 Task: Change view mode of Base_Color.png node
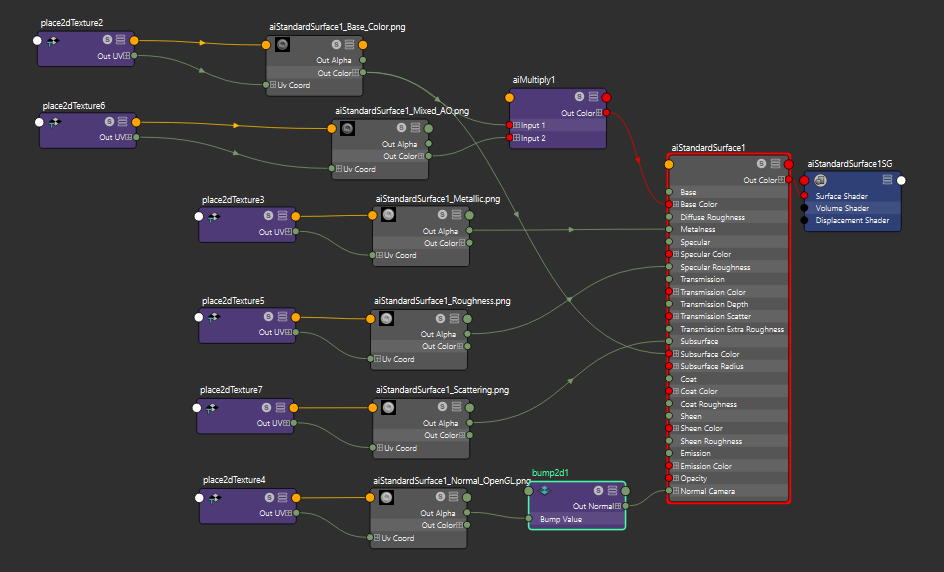click(349, 45)
